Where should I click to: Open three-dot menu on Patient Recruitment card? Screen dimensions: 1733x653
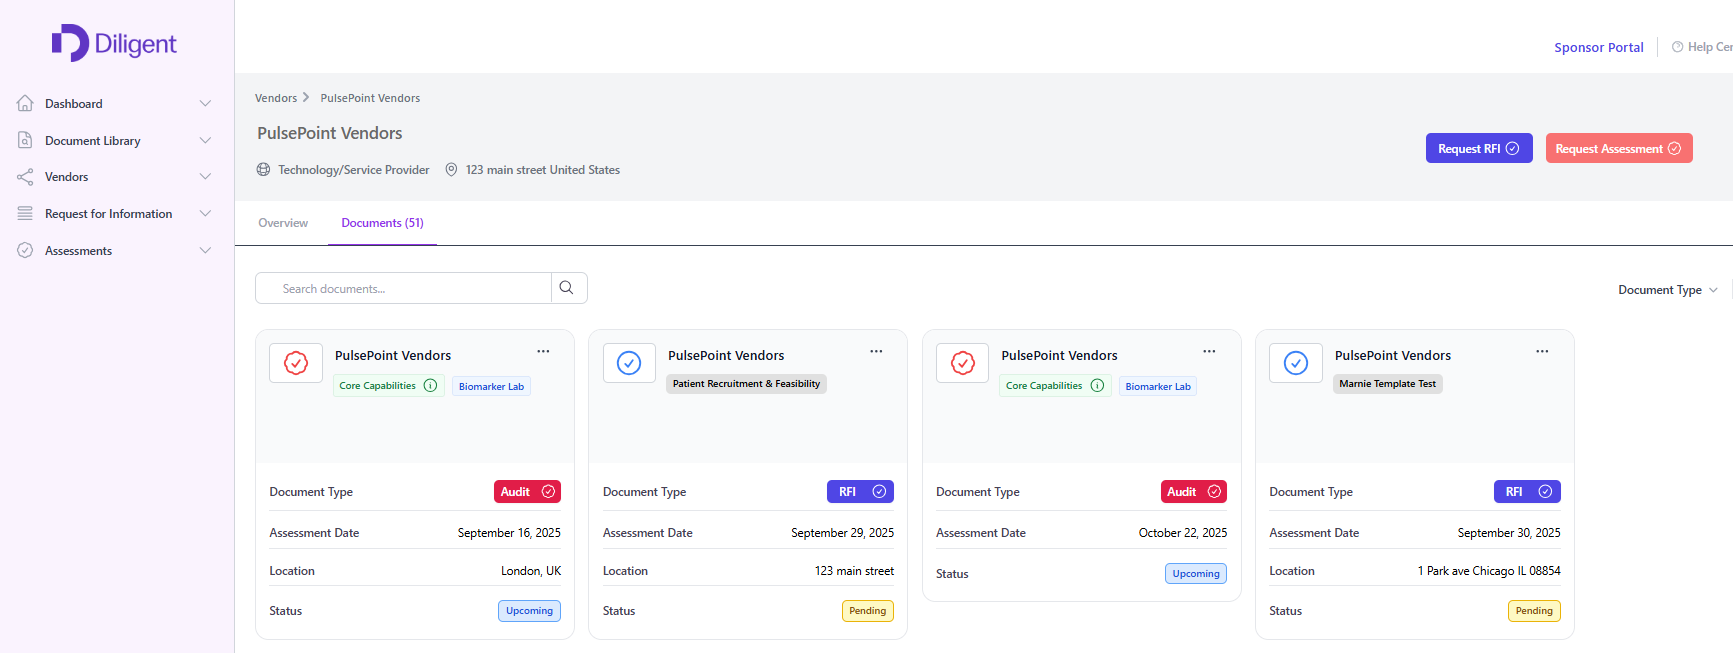coord(876,351)
